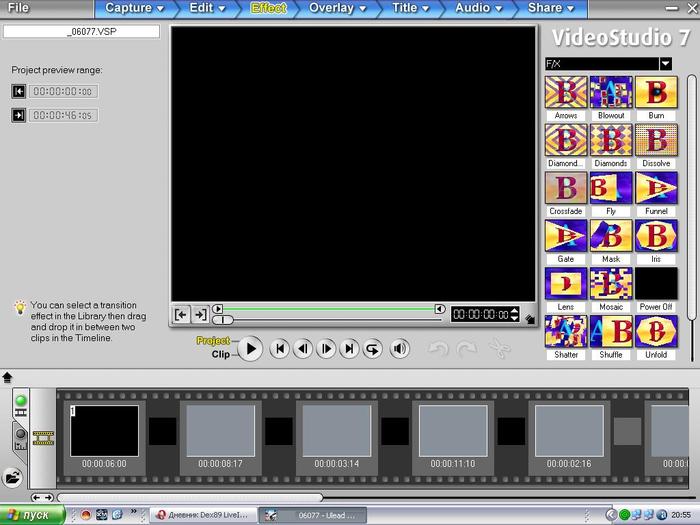Viewport: 700px width, 525px height.
Task: Enlarge the preview window icon
Action: click(x=529, y=319)
